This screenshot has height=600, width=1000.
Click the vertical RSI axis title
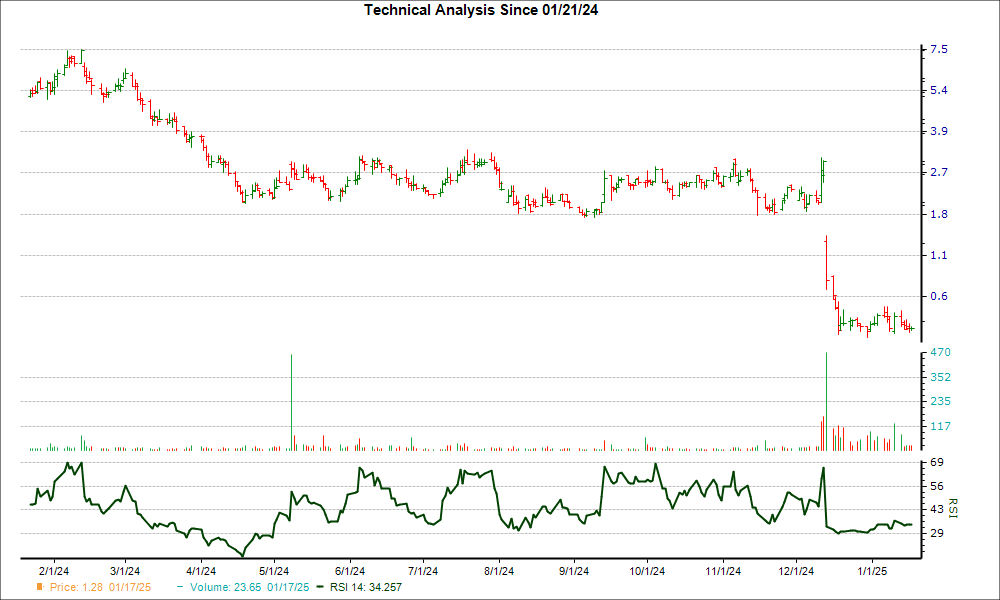pyautogui.click(x=953, y=508)
